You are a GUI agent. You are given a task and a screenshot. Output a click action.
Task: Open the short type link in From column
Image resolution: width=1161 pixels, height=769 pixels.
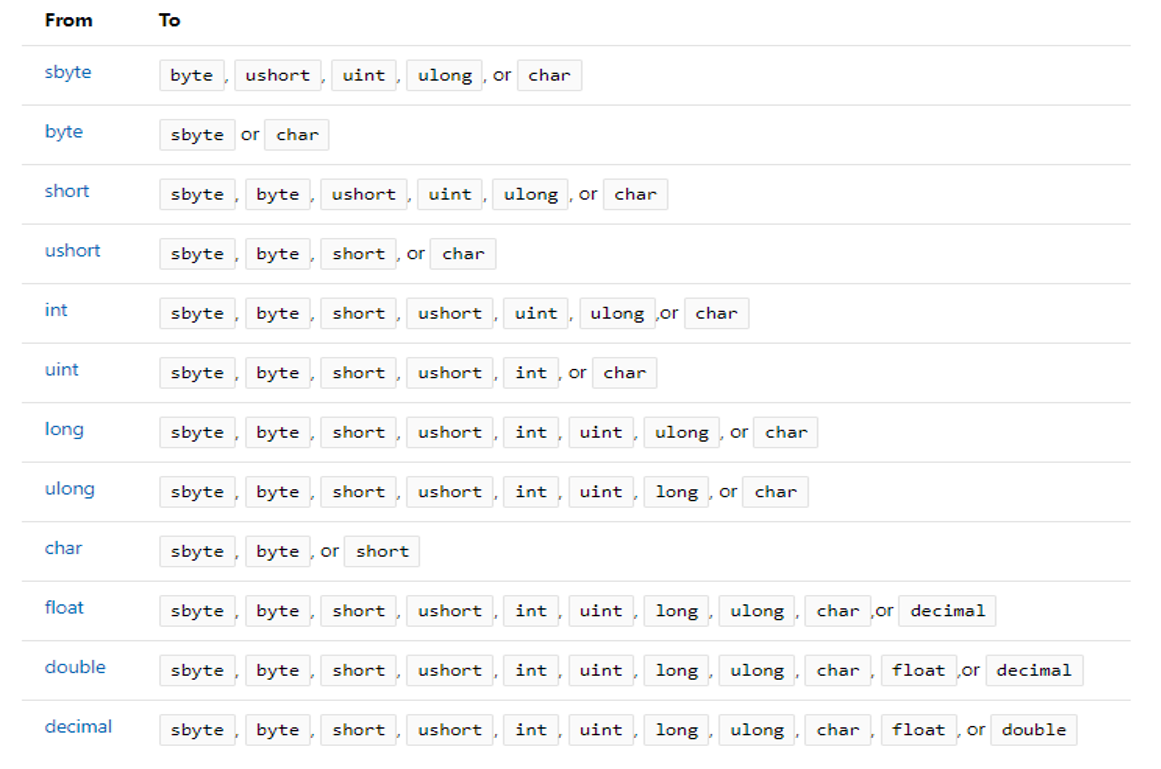[x=67, y=191]
